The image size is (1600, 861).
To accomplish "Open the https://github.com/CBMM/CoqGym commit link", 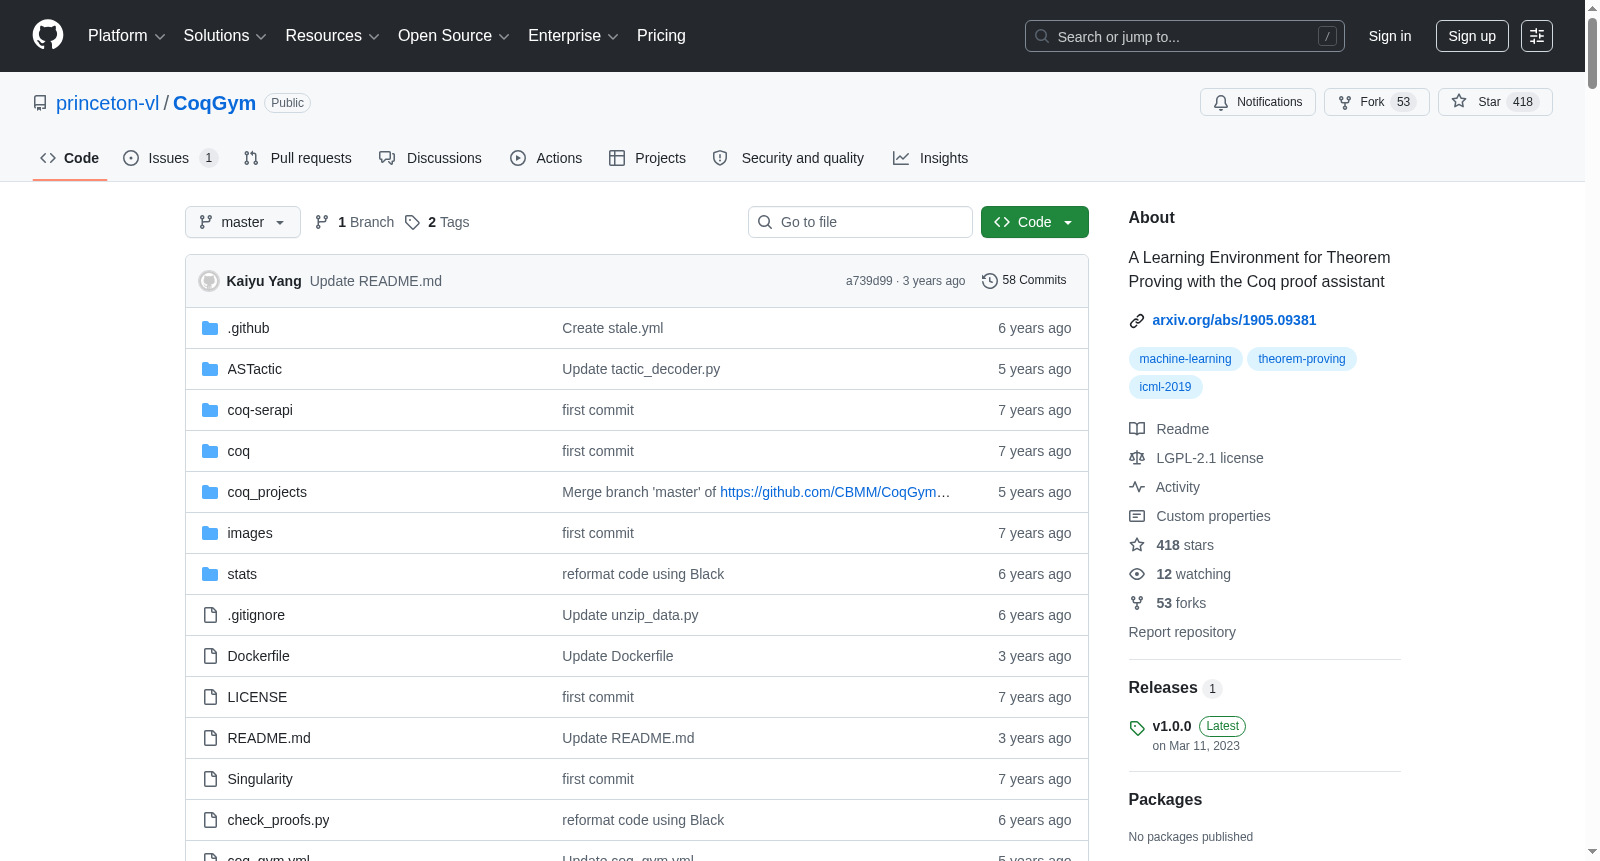I will pyautogui.click(x=834, y=492).
